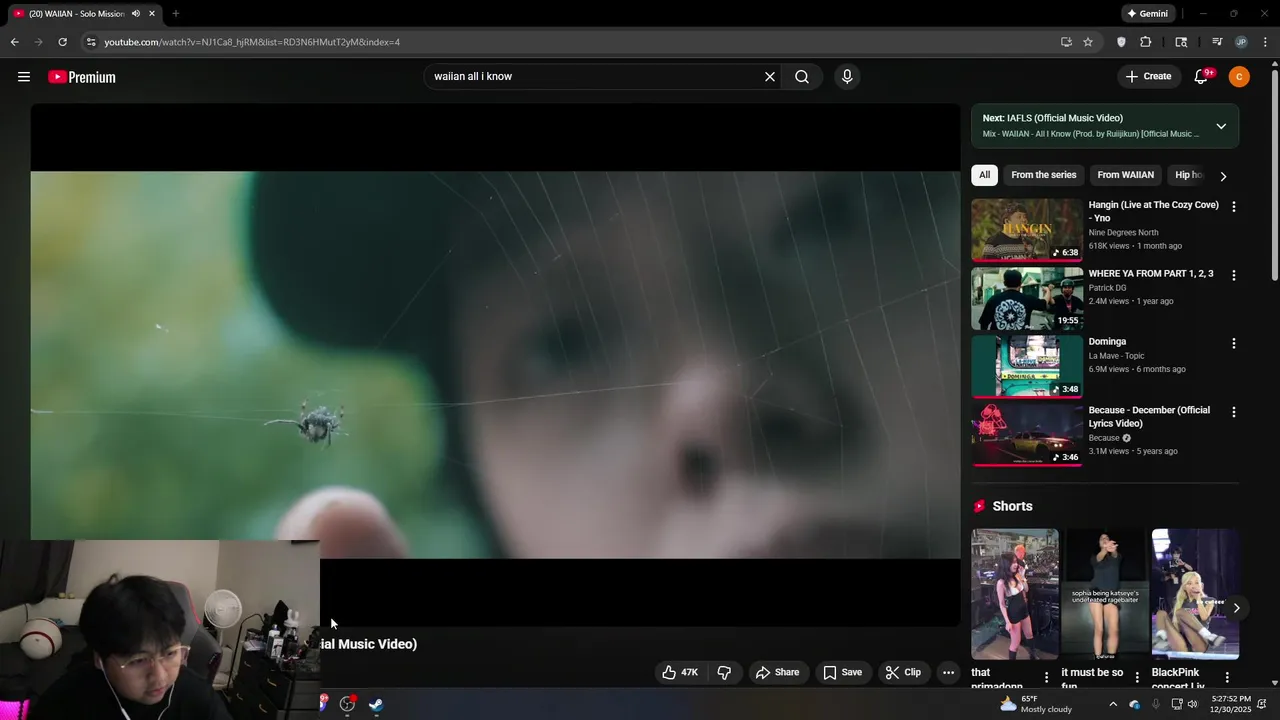
Task: Start voice search with microphone
Action: tap(847, 77)
